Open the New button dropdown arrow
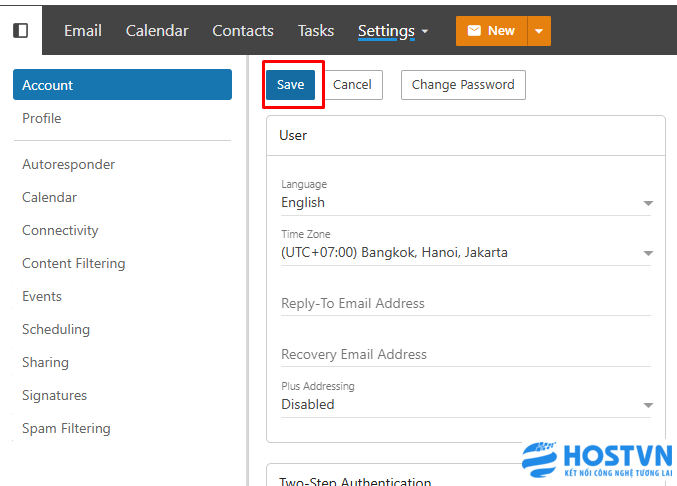The image size is (677, 486). [x=539, y=31]
